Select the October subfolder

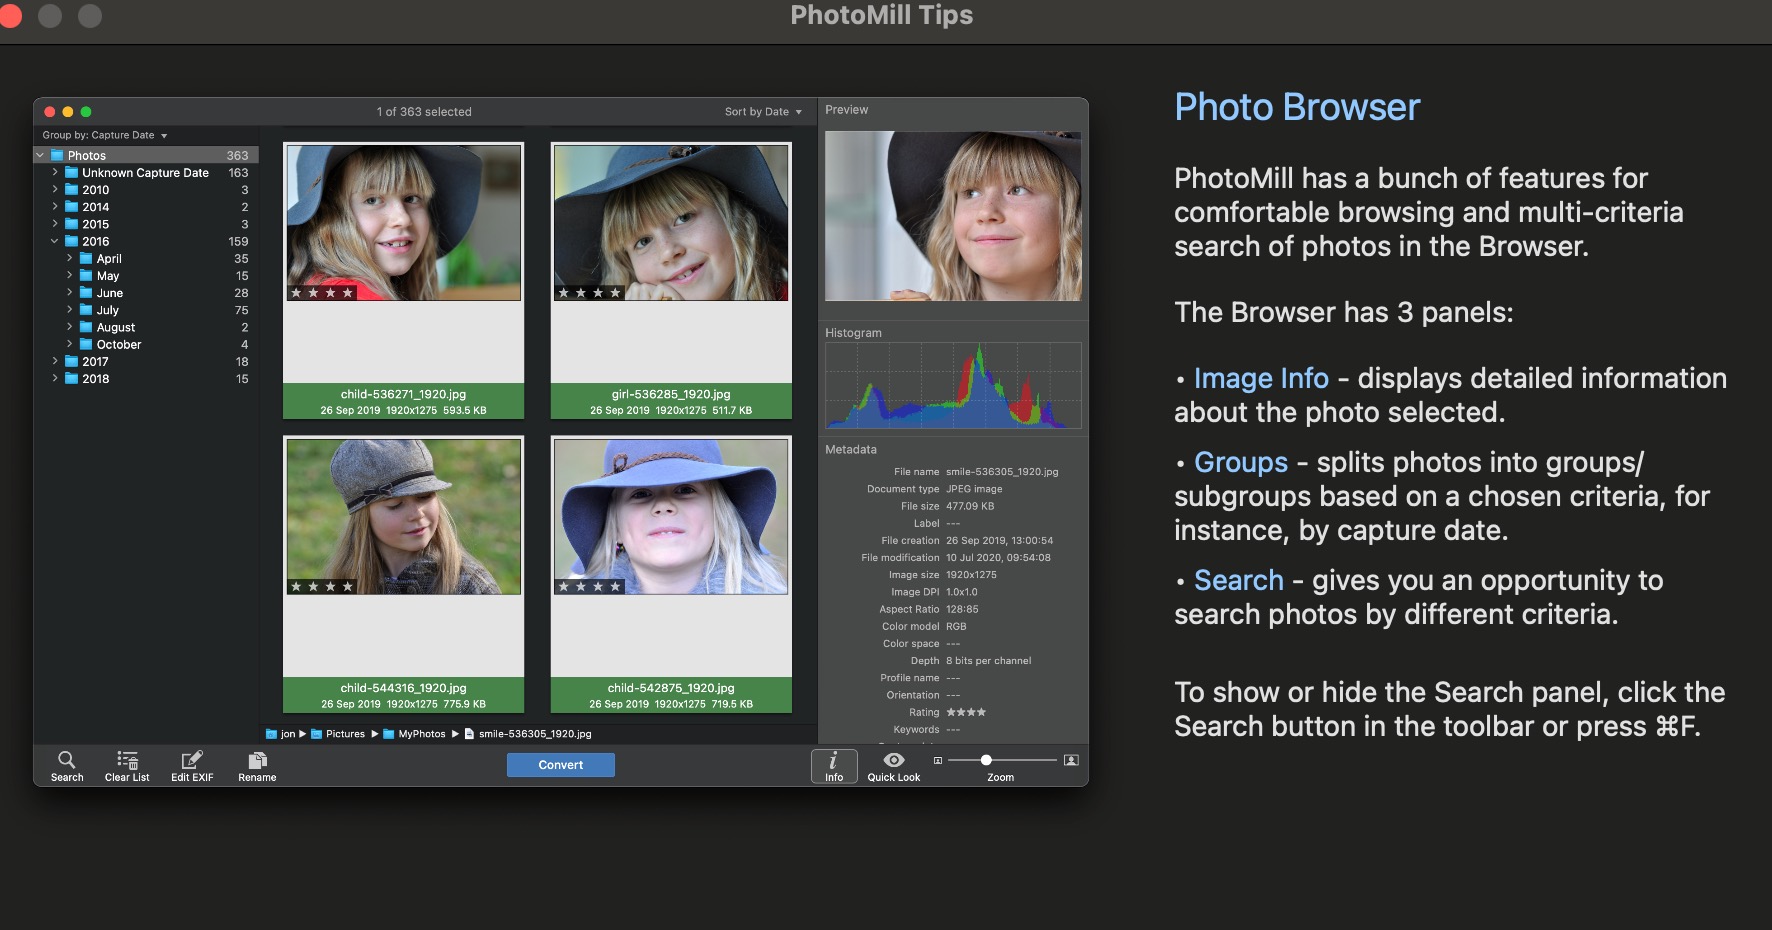[x=147, y=344]
